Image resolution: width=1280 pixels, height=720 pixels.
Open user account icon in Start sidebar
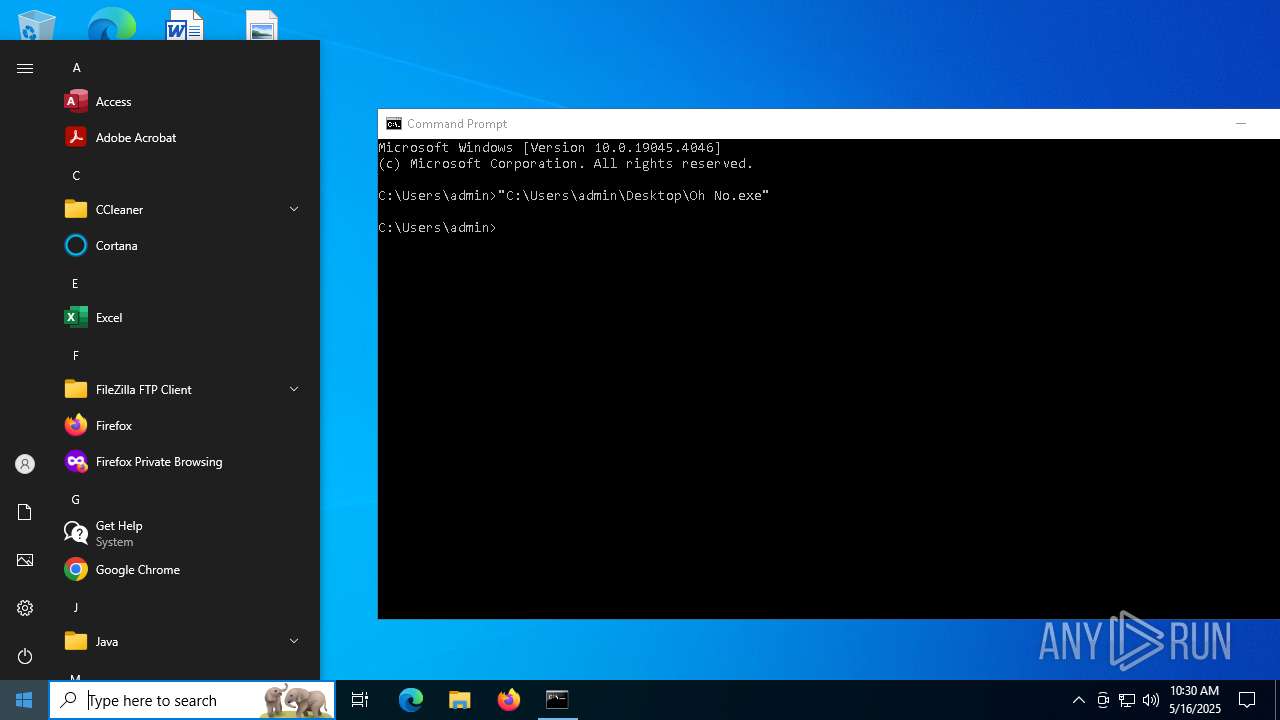point(25,464)
